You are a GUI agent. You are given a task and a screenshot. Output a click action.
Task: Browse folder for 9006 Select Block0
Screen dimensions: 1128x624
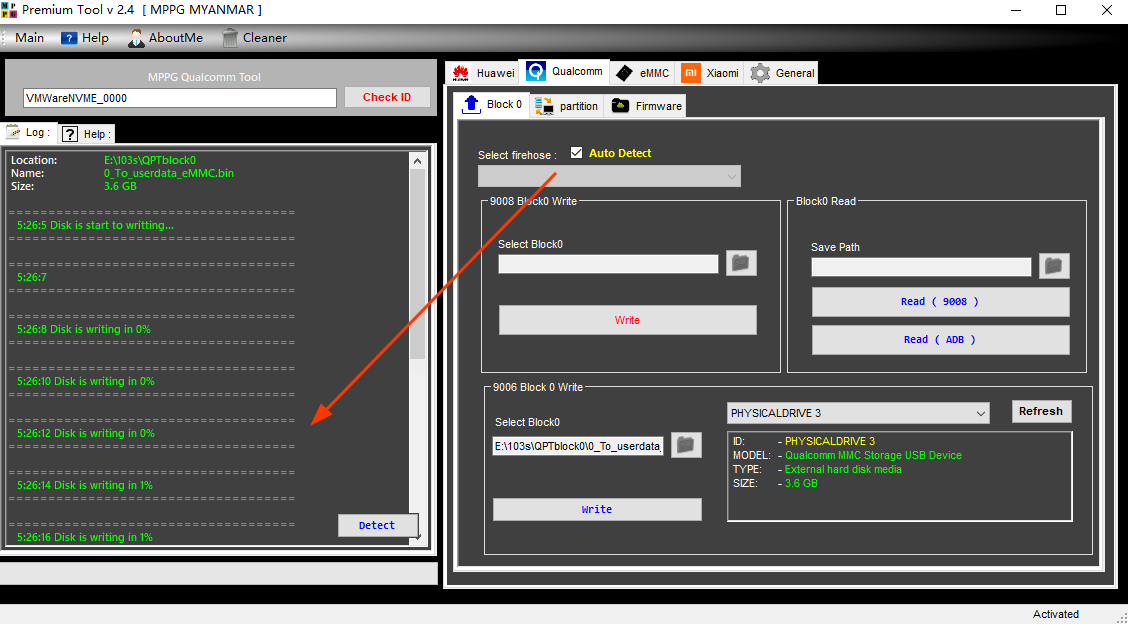[x=686, y=445]
